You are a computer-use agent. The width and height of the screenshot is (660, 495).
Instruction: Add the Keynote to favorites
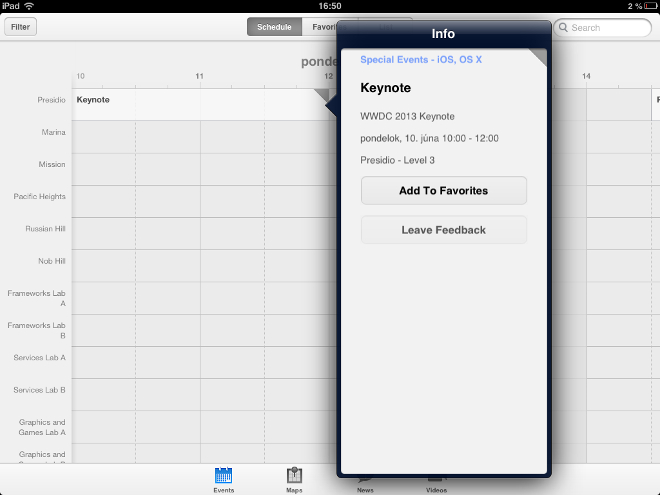coord(444,191)
